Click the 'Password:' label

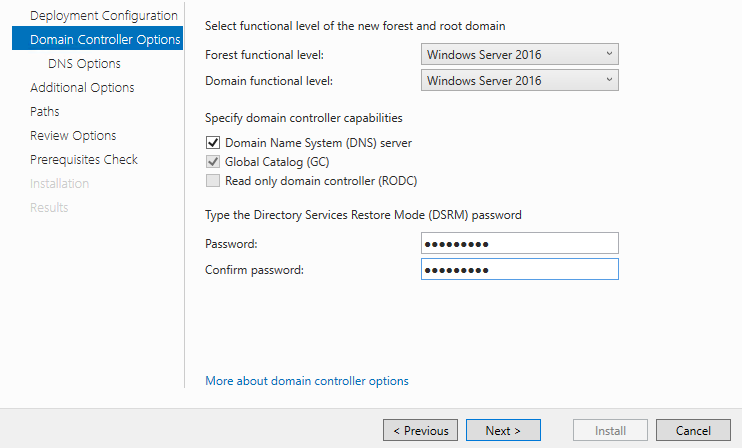pos(231,244)
